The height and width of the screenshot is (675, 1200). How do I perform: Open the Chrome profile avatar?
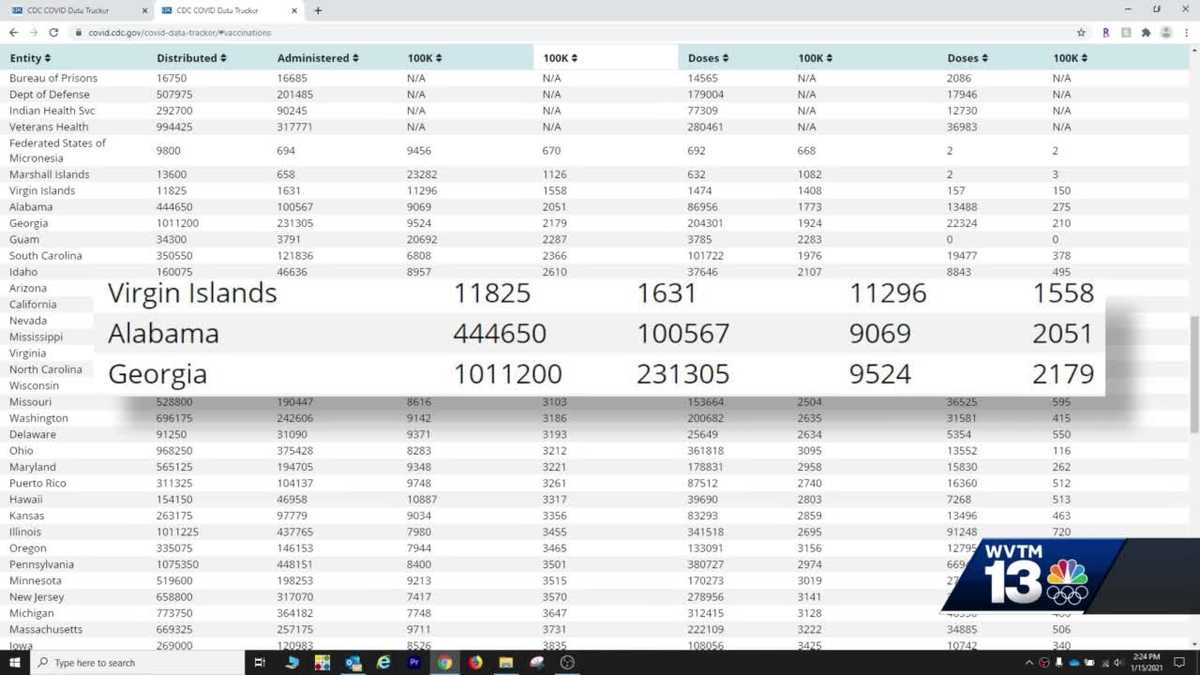(1166, 32)
